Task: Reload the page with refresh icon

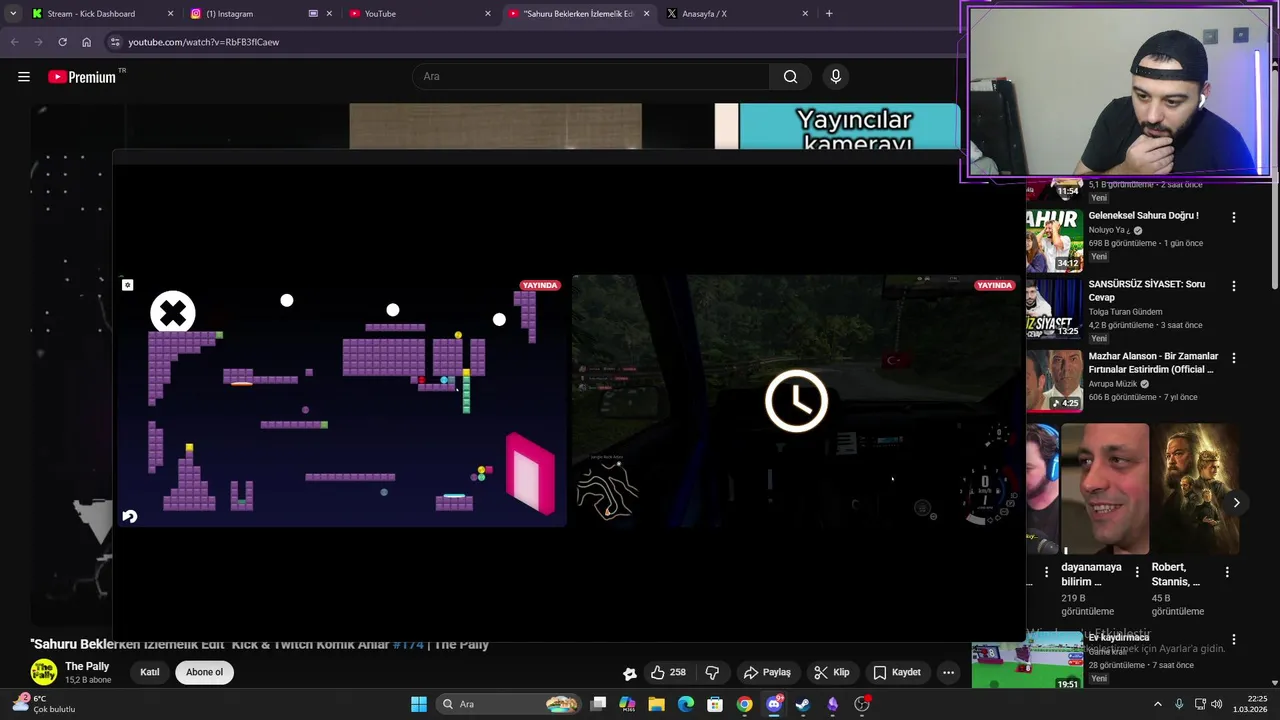Action: [x=62, y=42]
